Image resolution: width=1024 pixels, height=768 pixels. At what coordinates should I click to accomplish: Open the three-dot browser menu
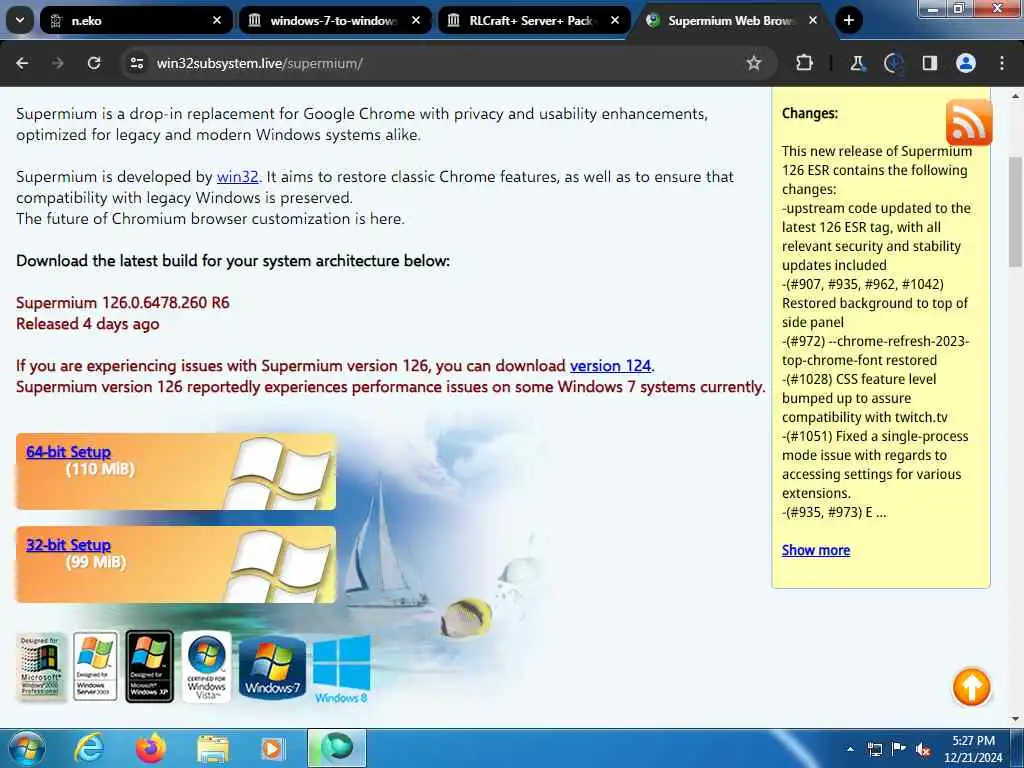click(1002, 63)
